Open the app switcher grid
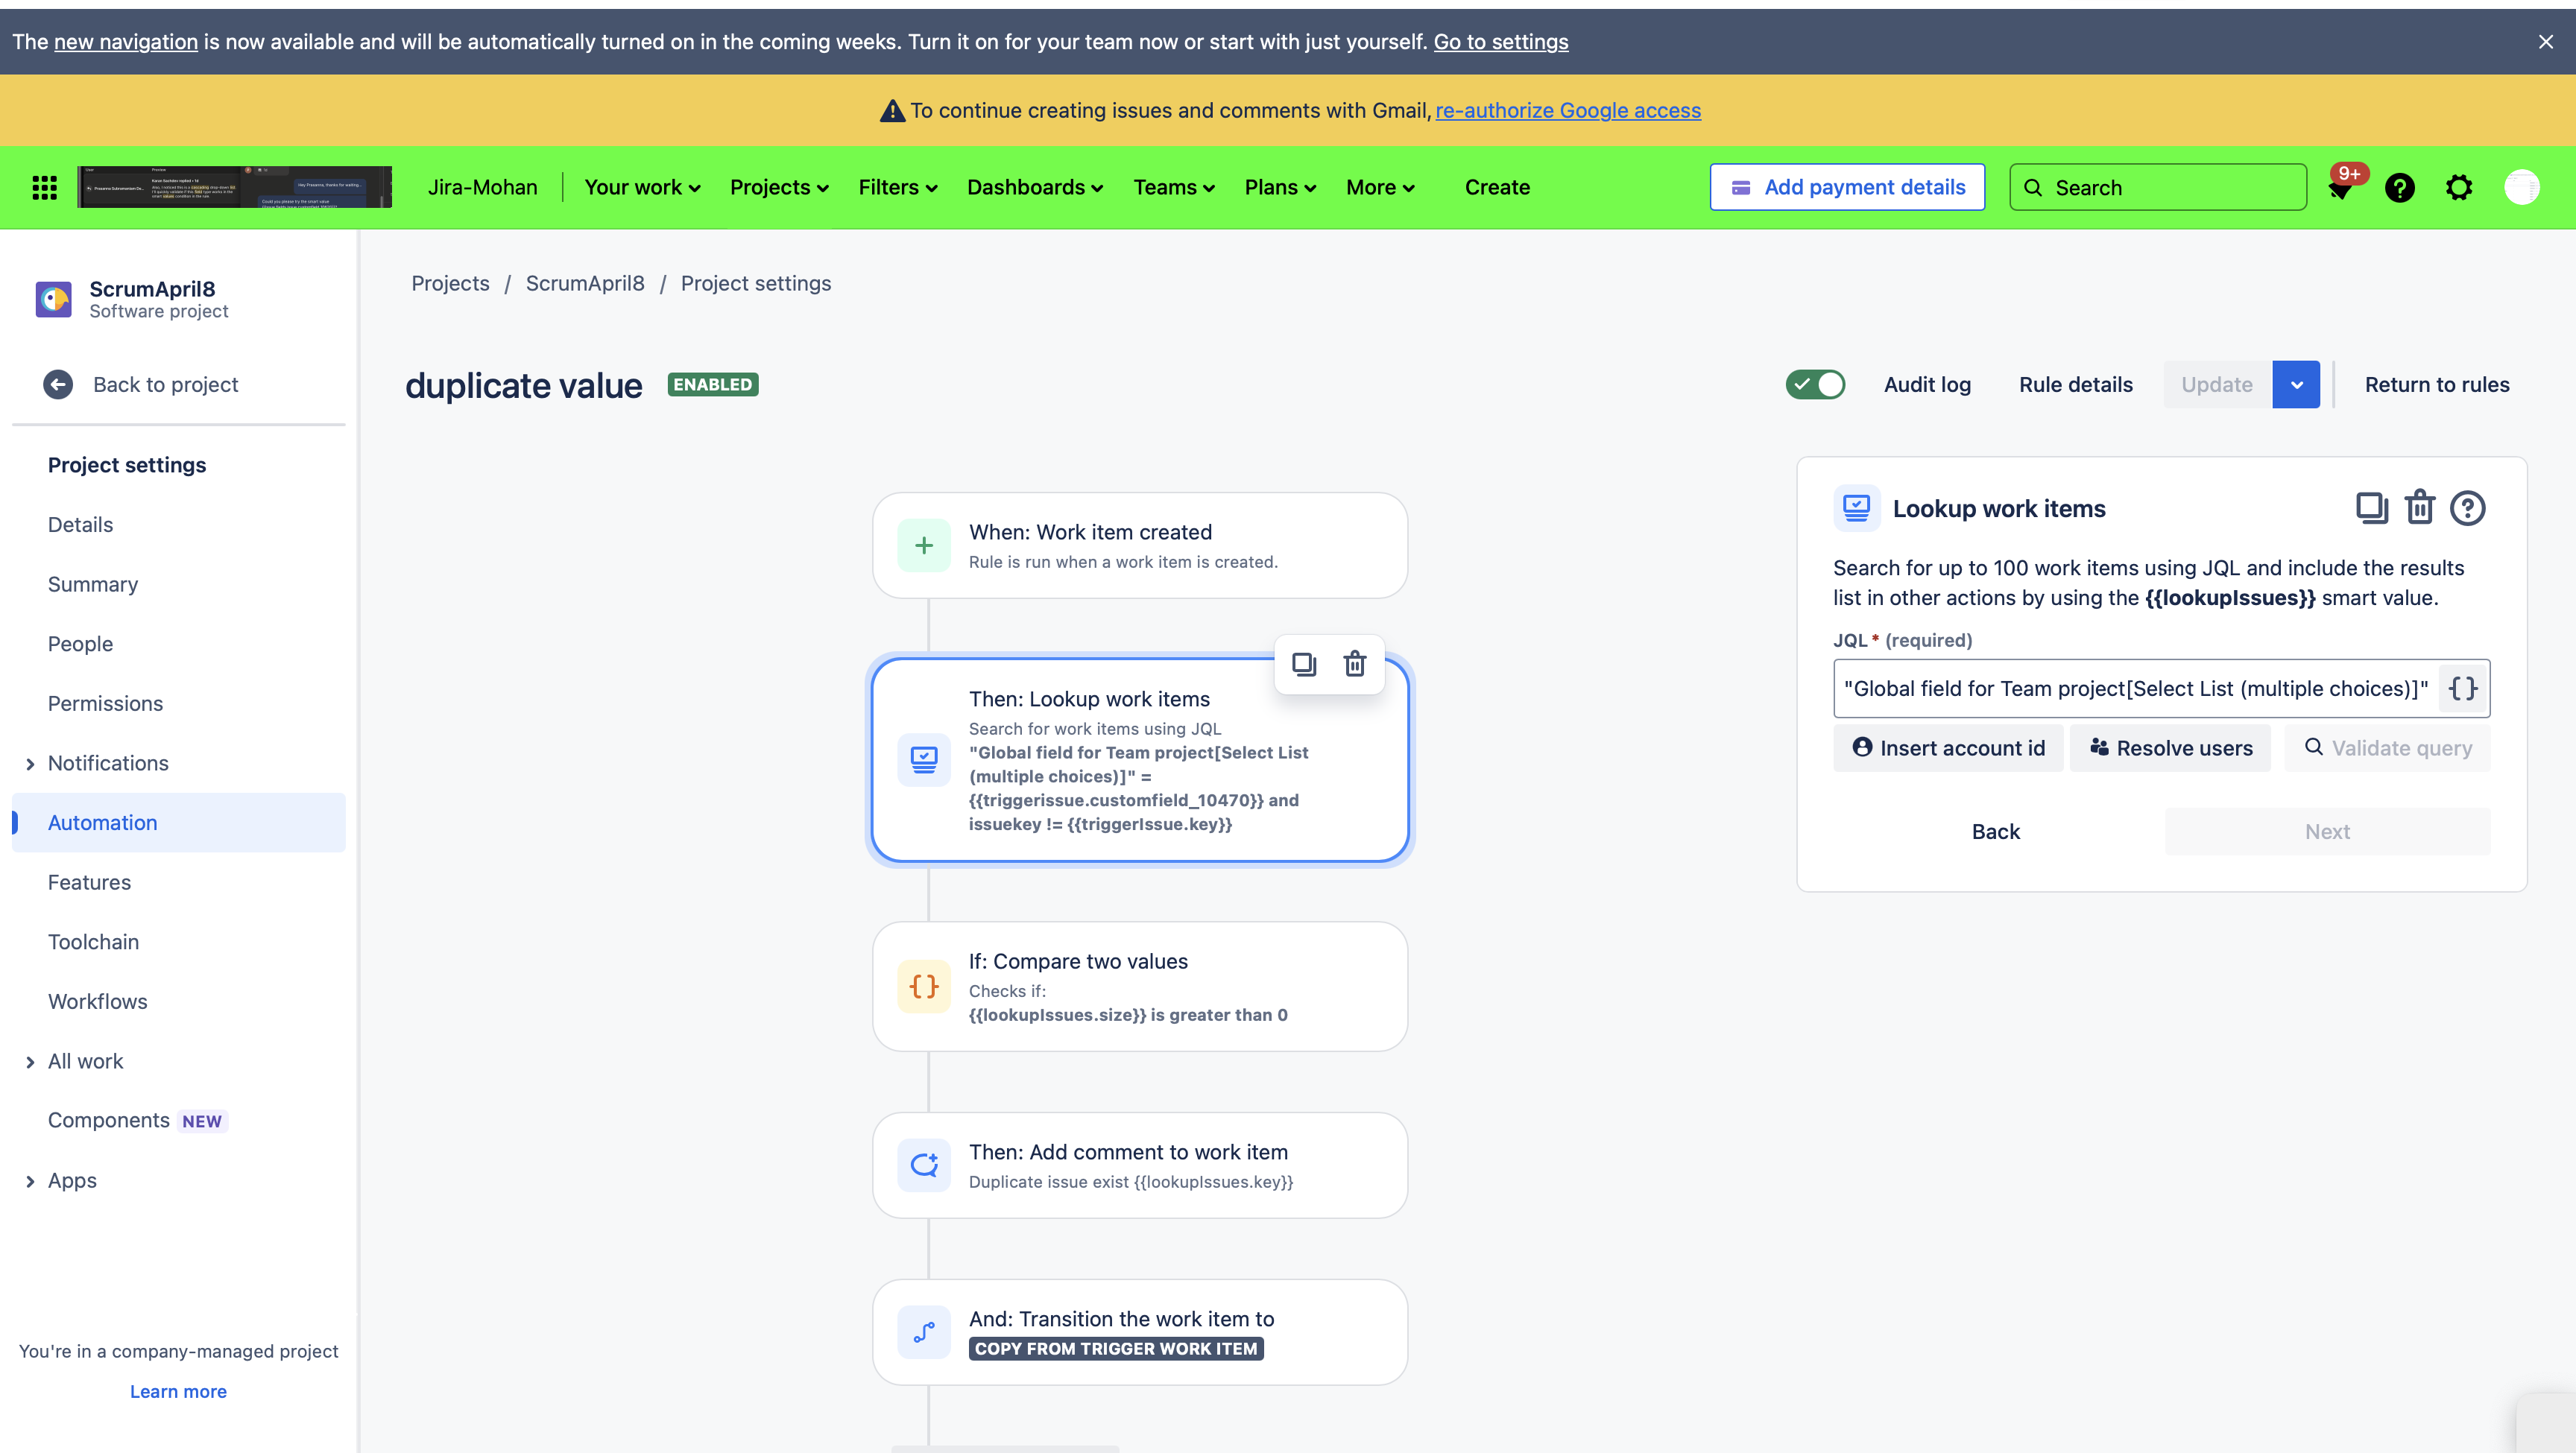 [x=44, y=187]
